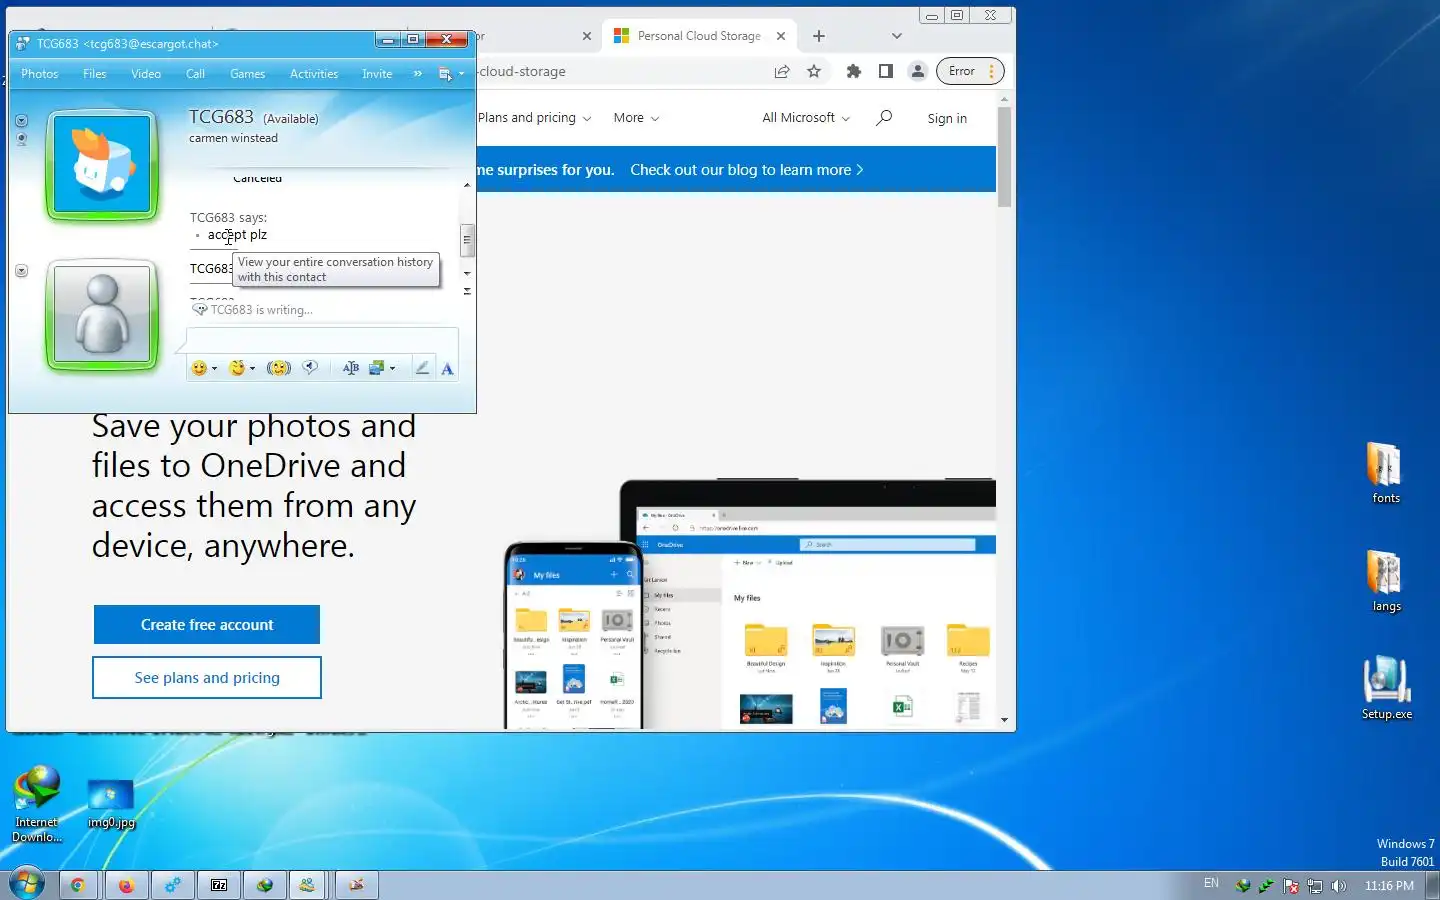Open Activities in the Messenger toolbar
The height and width of the screenshot is (900, 1440).
(314, 74)
